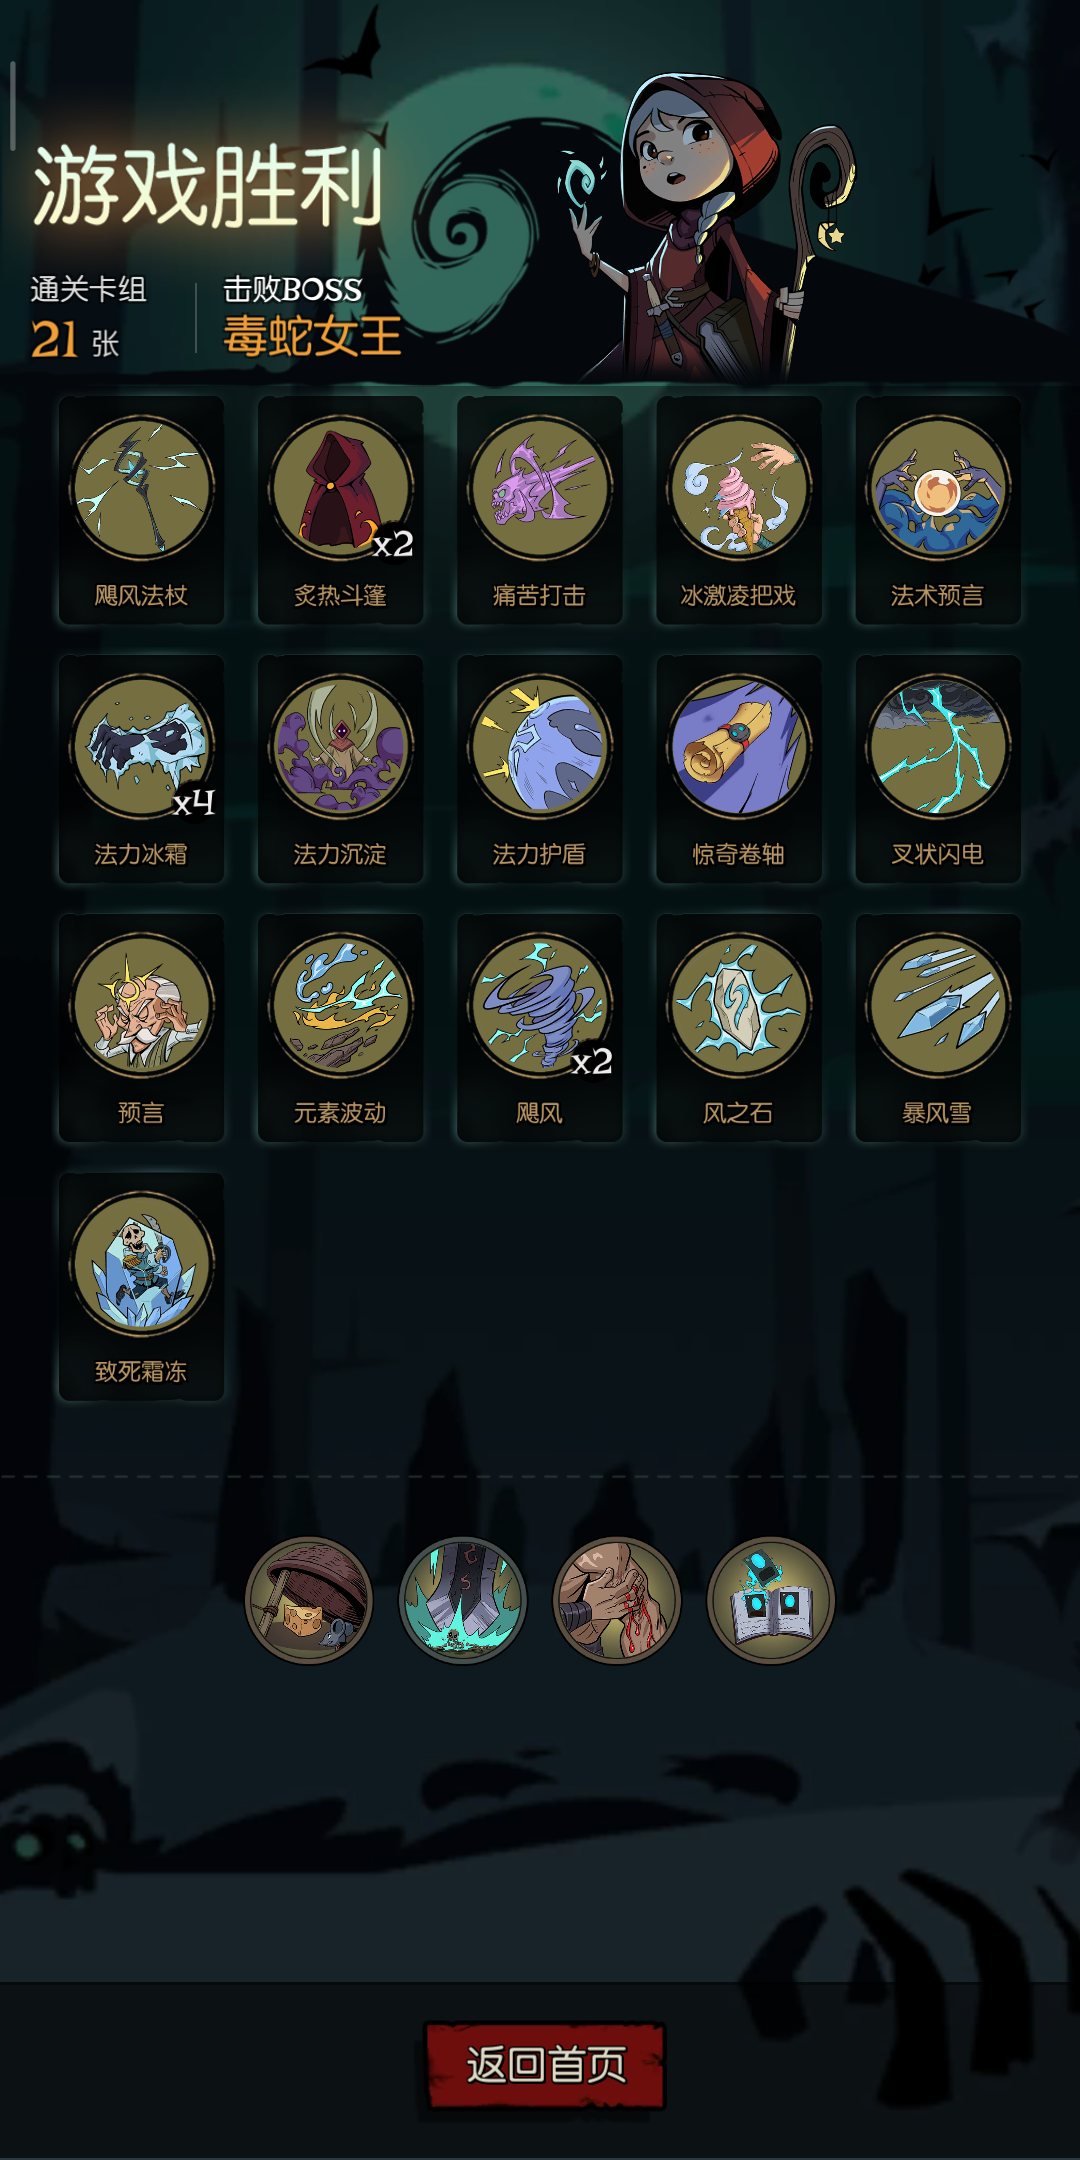Viewport: 1080px width, 2160px height.
Task: Open the 风之石 stone card
Action: (x=738, y=1028)
